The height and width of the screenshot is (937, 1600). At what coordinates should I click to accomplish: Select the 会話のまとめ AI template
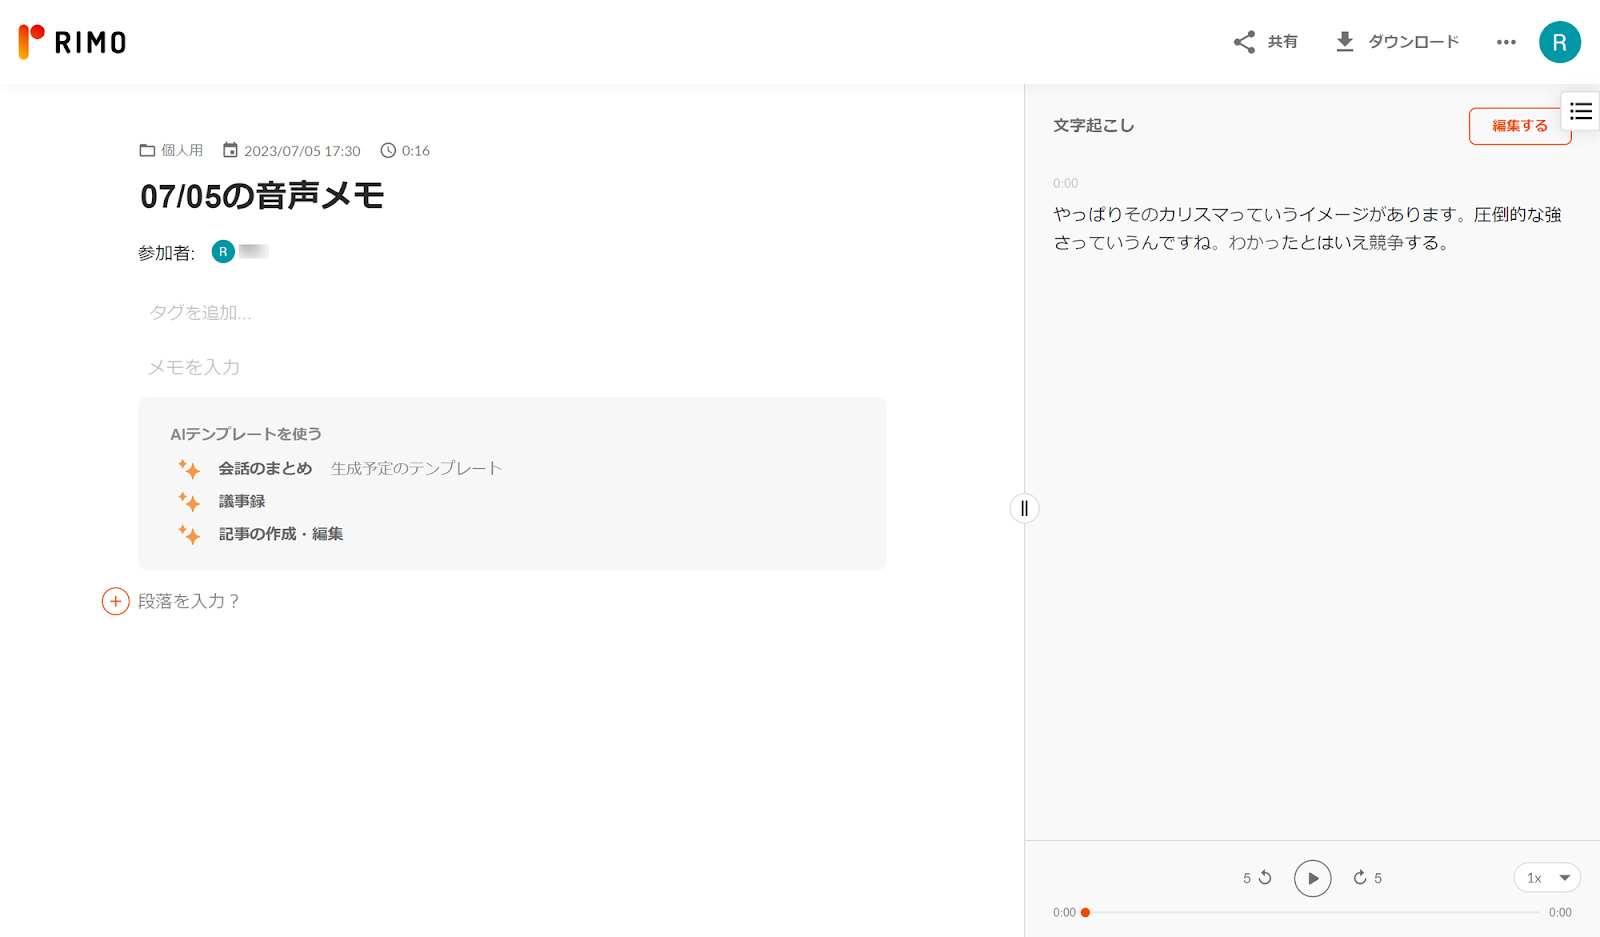pyautogui.click(x=265, y=468)
